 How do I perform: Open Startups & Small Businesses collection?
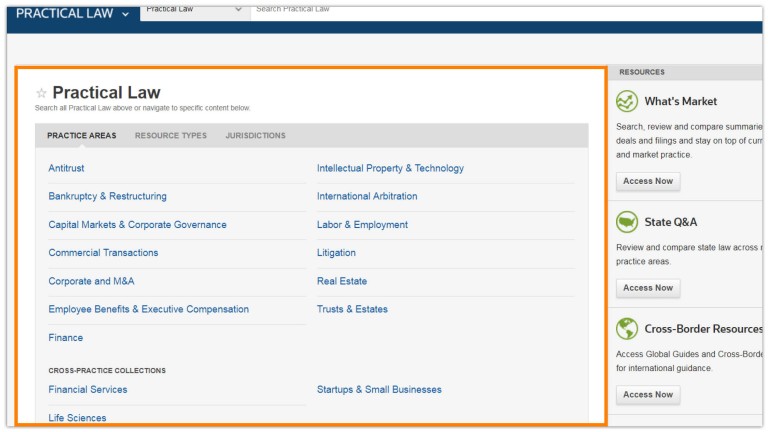(379, 389)
